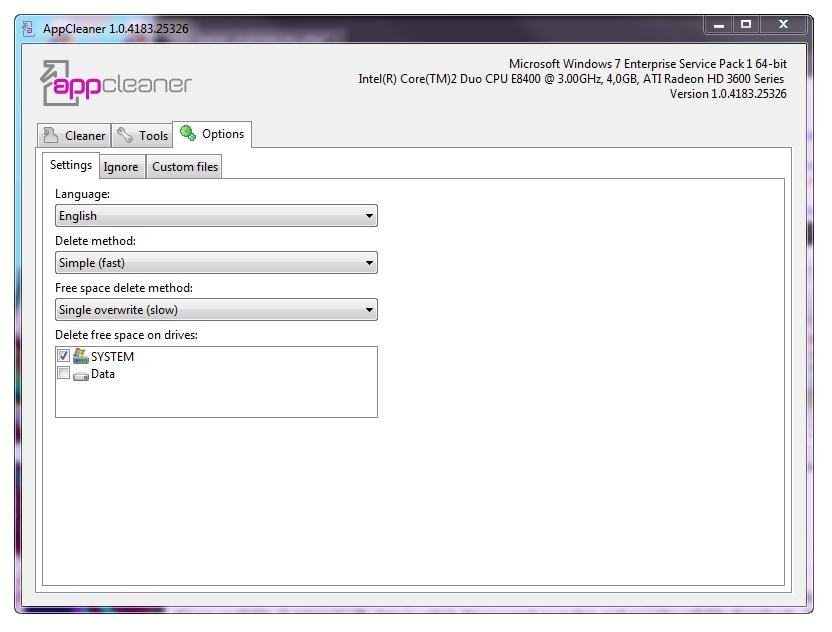Select the Data drive label

coord(103,374)
